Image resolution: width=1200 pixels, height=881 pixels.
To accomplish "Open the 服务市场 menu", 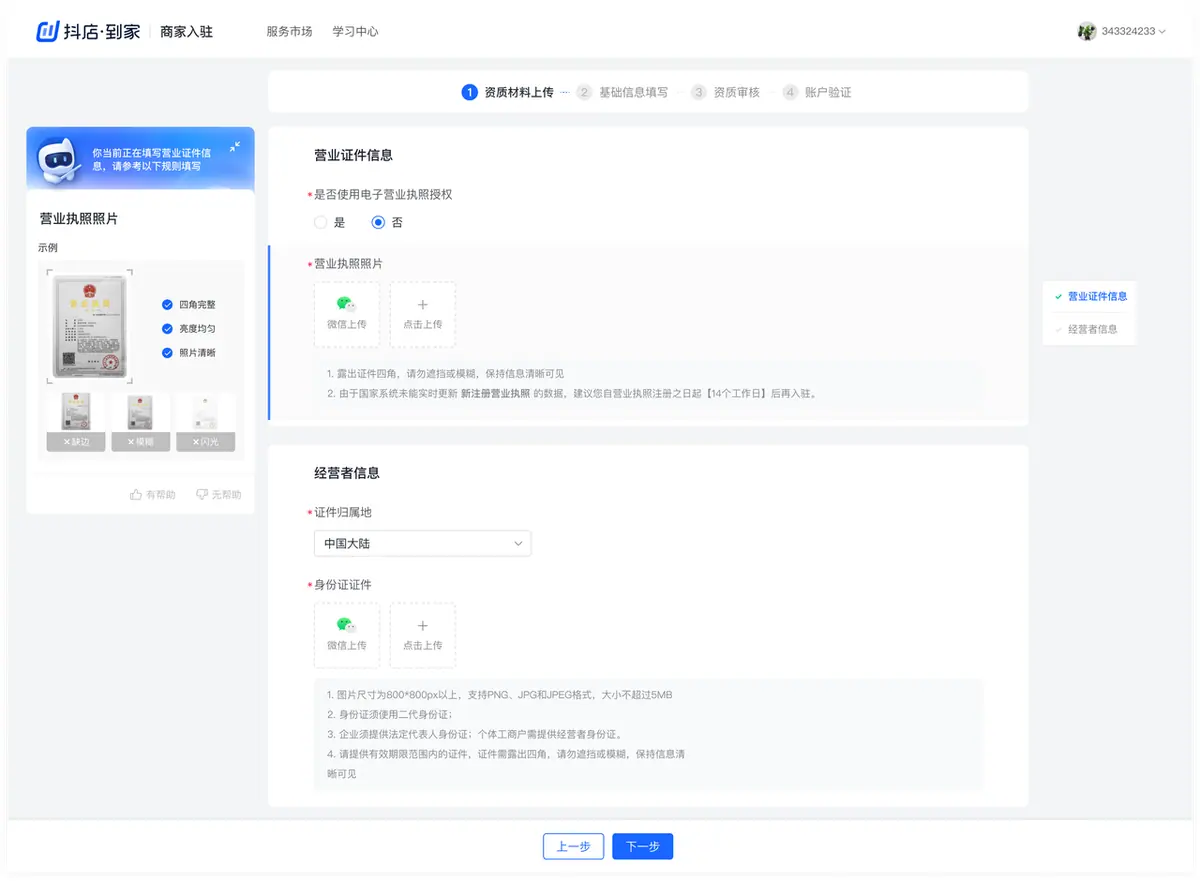I will (289, 32).
